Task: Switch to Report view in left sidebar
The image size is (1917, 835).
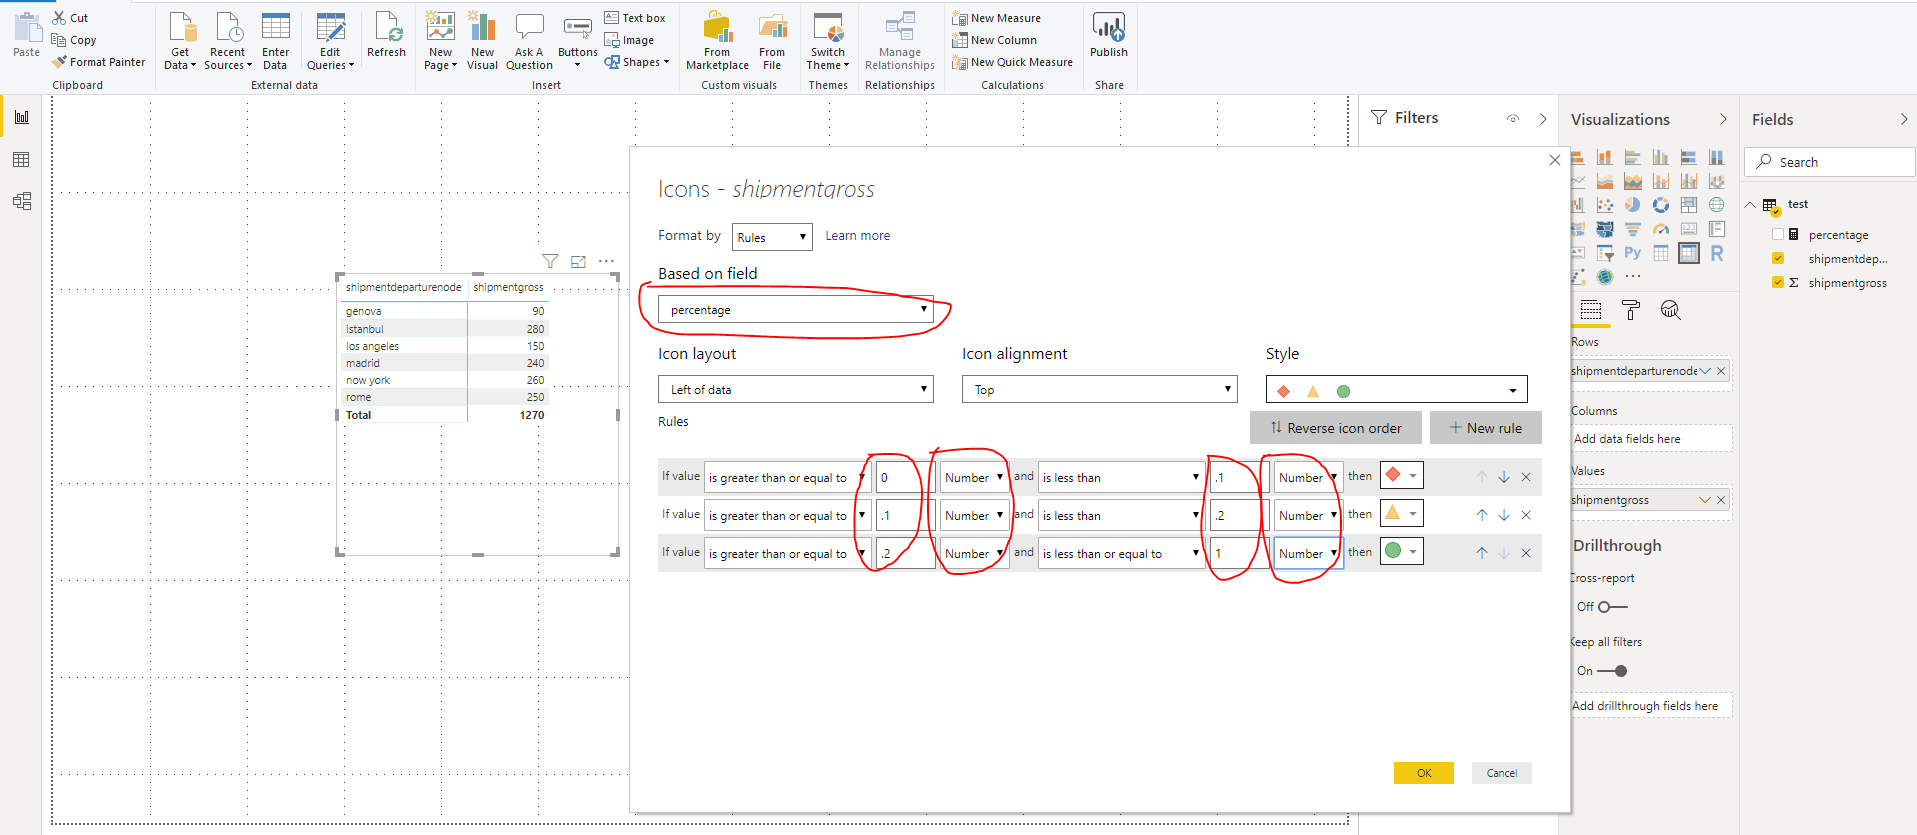Action: click(21, 118)
